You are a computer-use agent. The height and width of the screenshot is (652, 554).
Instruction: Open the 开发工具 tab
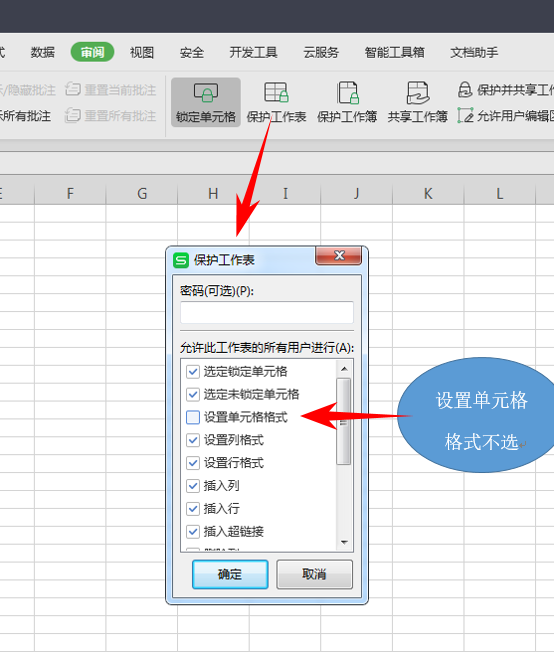(253, 52)
